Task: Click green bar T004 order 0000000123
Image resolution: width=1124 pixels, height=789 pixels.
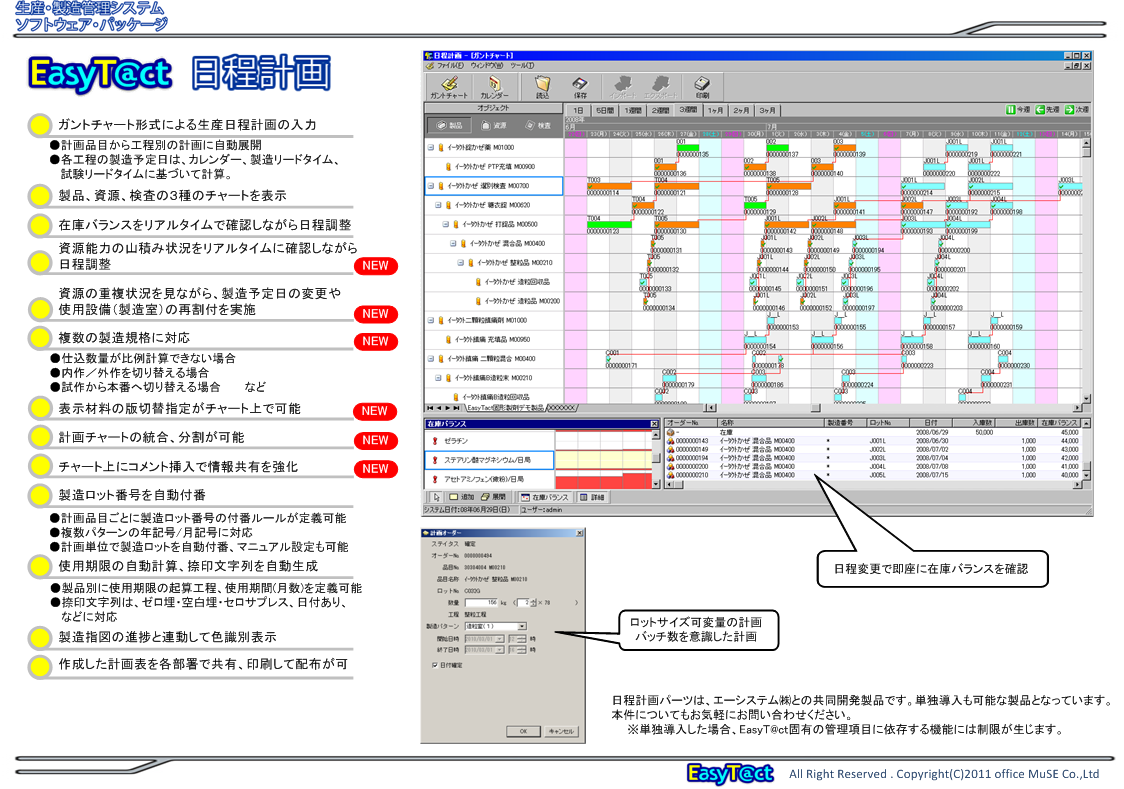Action: (609, 224)
